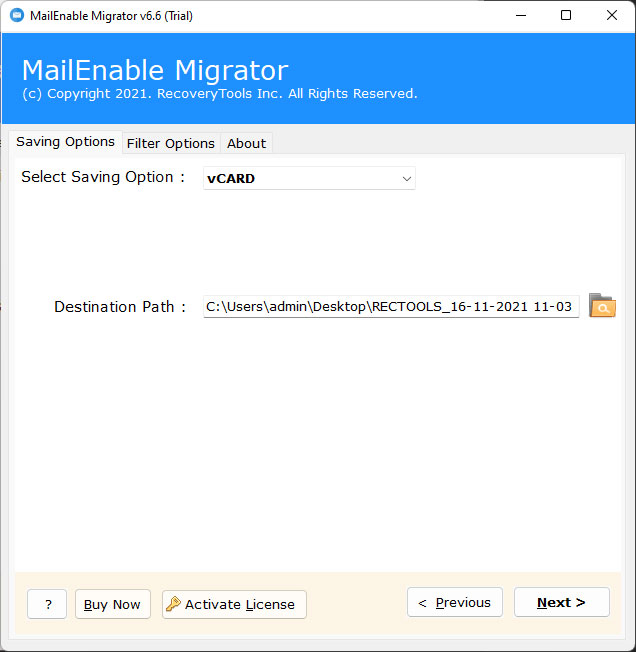Open the About tab
Viewport: 636px width, 652px height.
point(246,143)
